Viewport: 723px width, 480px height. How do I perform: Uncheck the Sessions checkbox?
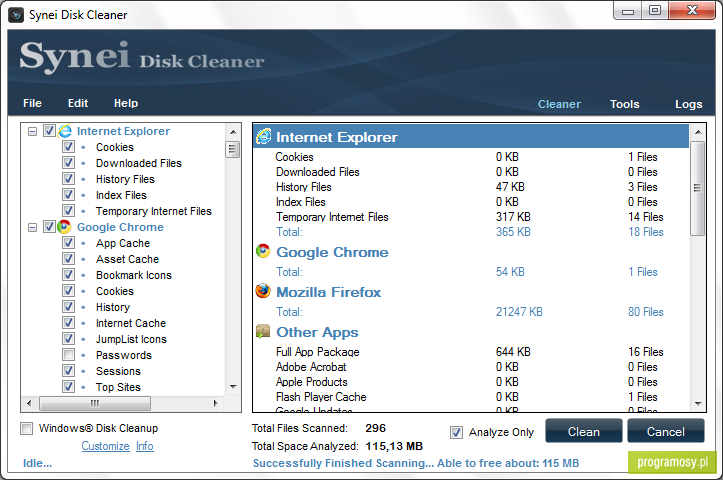(x=68, y=371)
